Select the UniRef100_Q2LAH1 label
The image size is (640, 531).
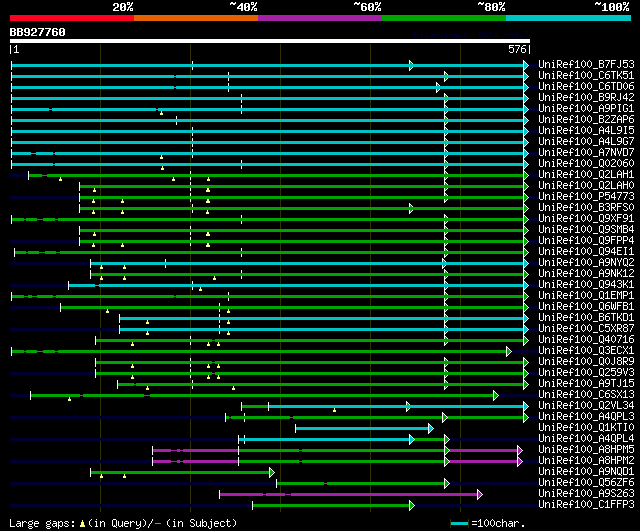pos(586,175)
